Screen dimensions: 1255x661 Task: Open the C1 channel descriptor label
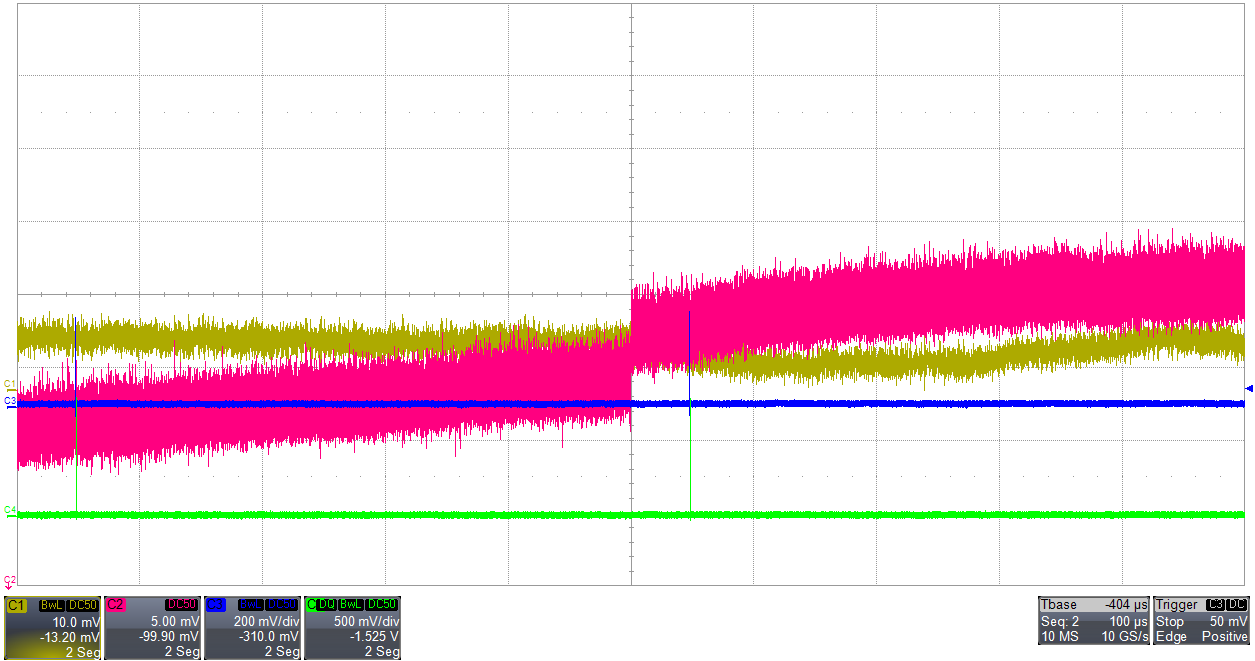(17, 605)
